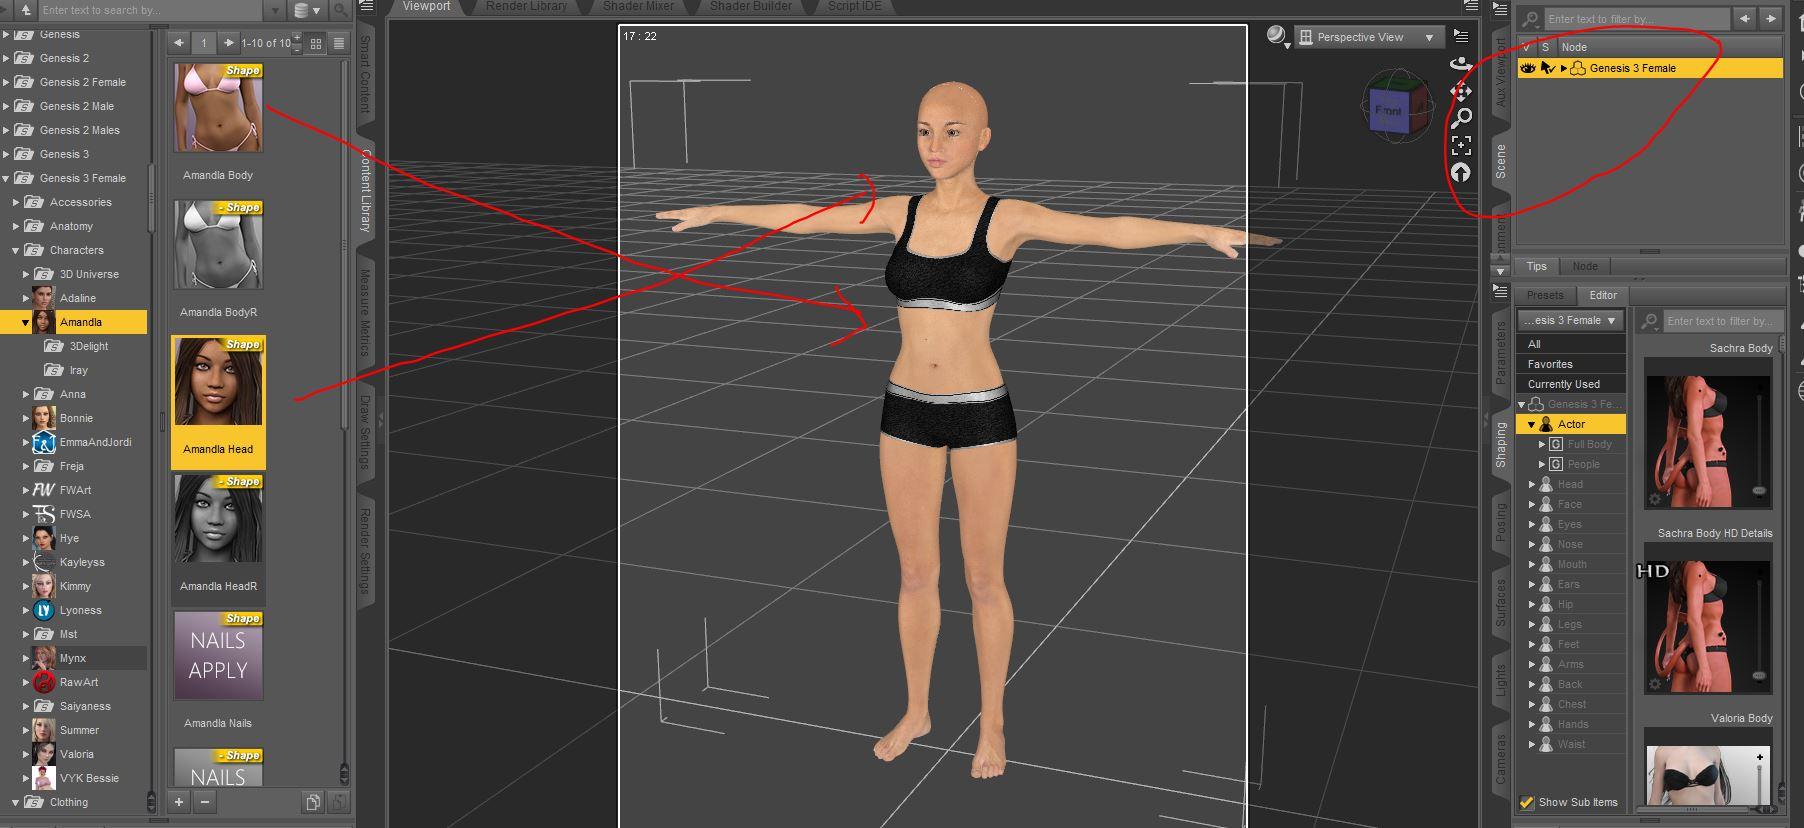This screenshot has width=1804, height=828.
Task: Open the Presets tab in Shaping pane
Action: click(1545, 295)
